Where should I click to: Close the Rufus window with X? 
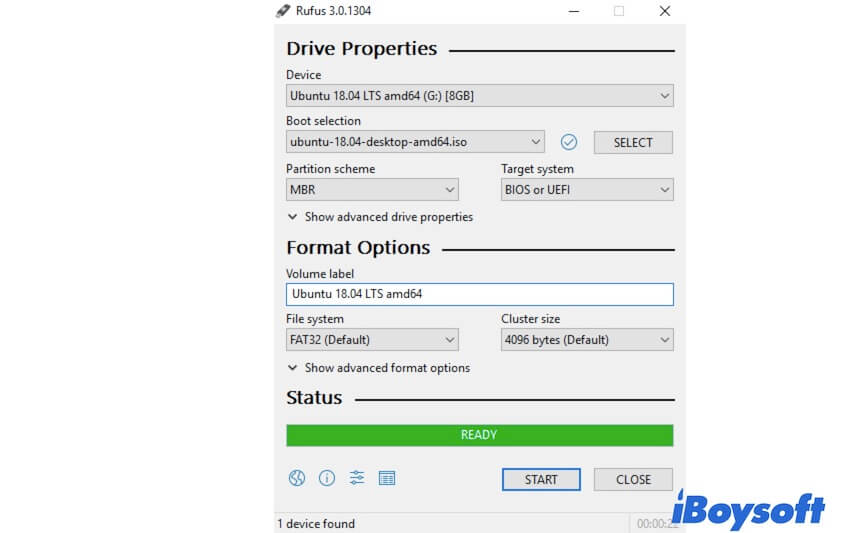point(665,11)
